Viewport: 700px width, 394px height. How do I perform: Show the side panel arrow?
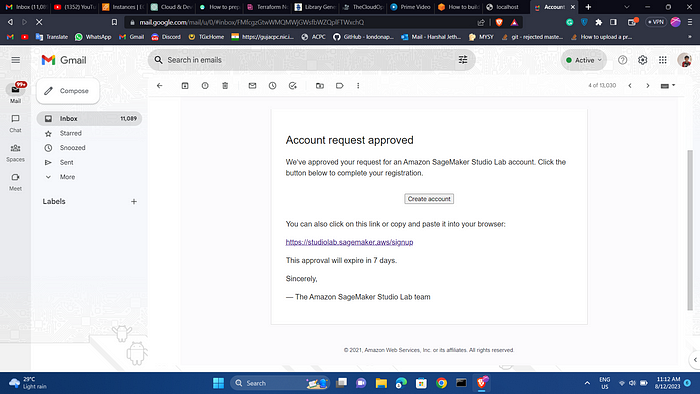[x=695, y=360]
